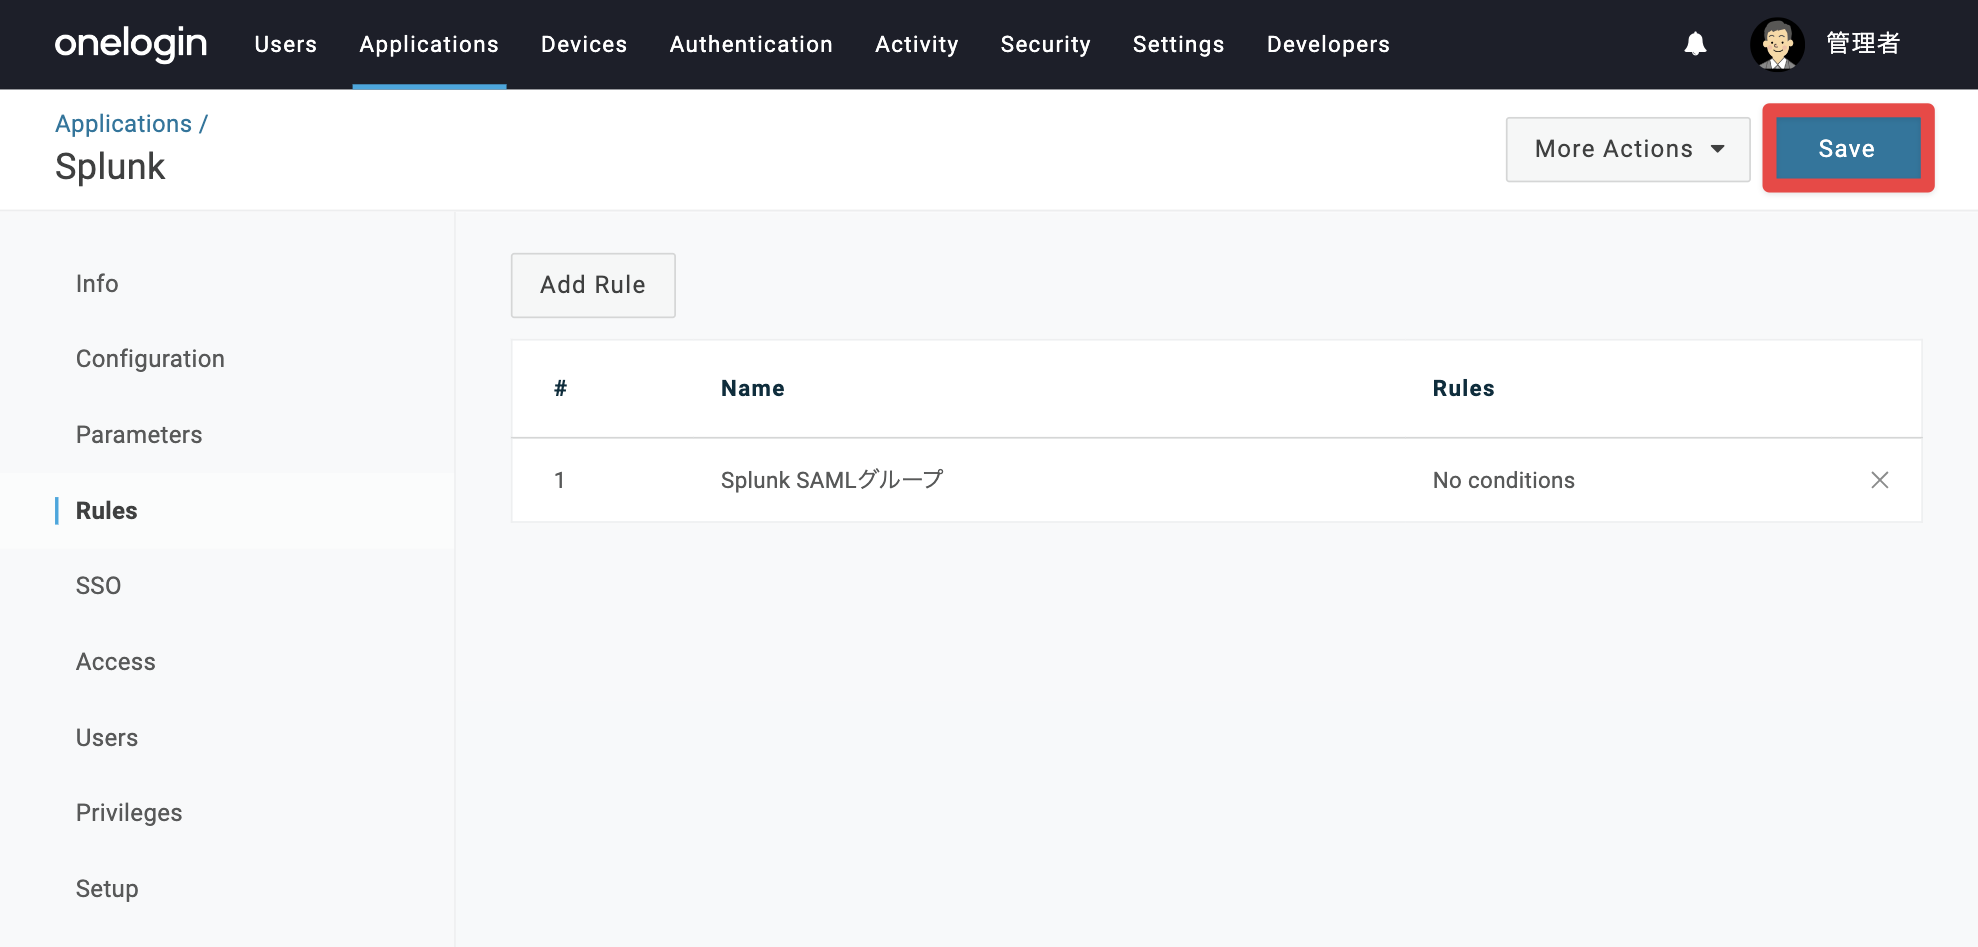Screen dimensions: 1978x947
Task: Open the Activity menu
Action: click(916, 44)
